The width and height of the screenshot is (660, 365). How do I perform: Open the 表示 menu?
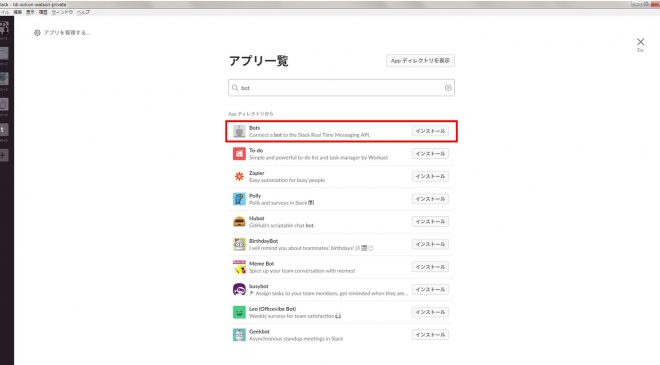coord(30,12)
